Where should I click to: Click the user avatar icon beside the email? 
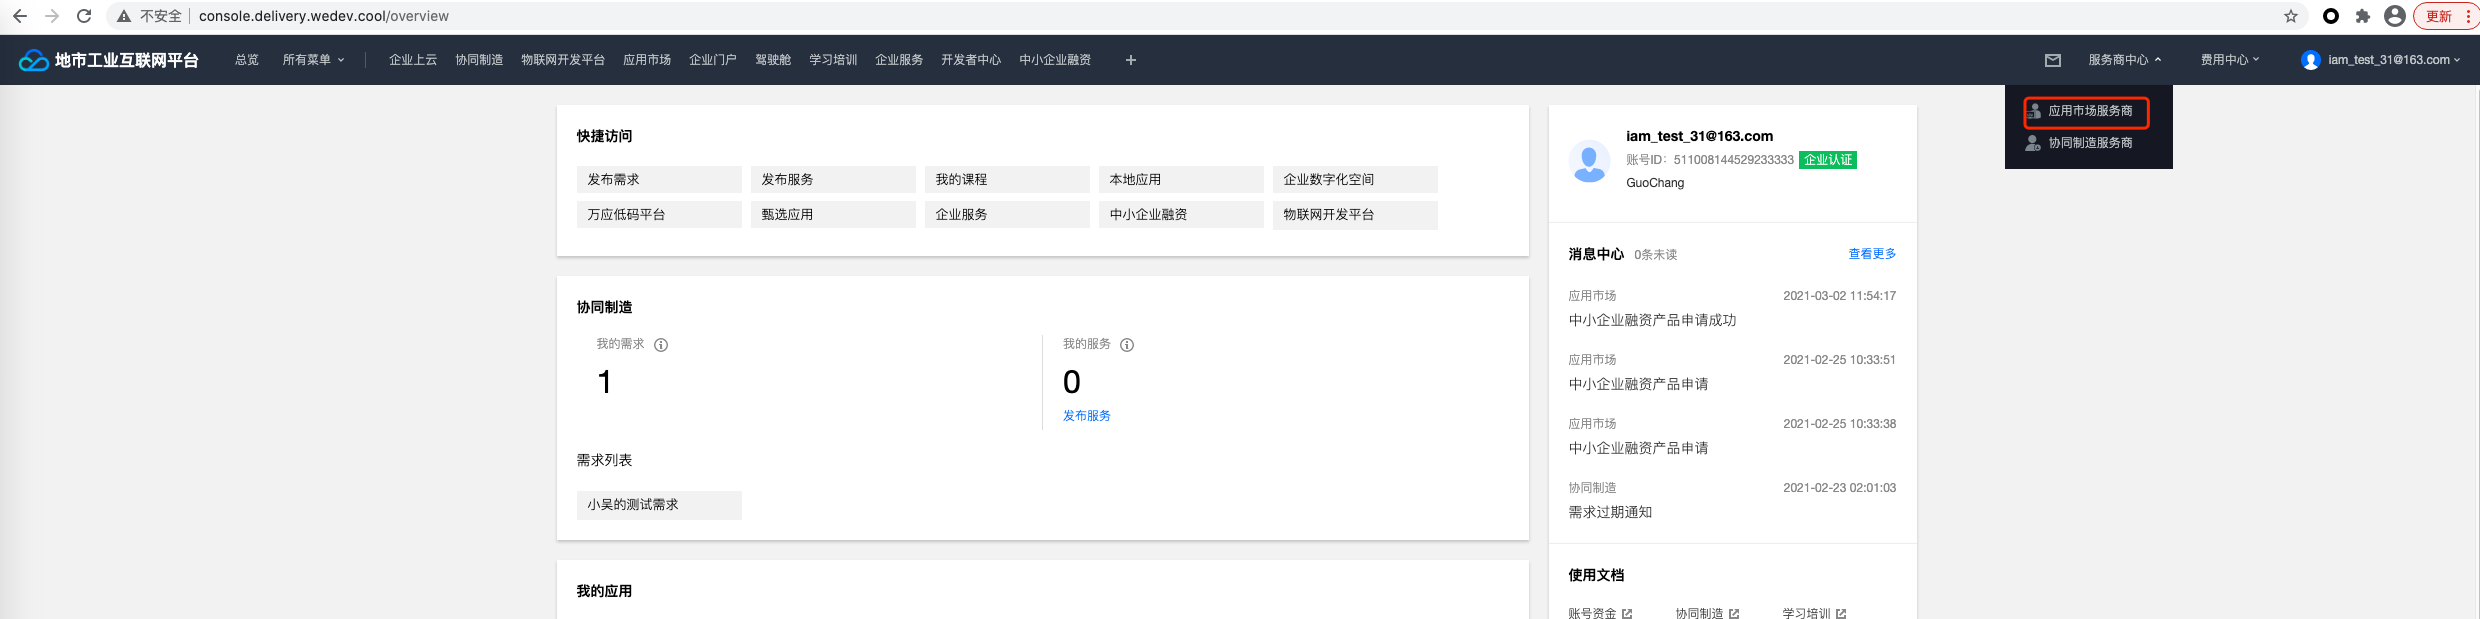[2311, 60]
